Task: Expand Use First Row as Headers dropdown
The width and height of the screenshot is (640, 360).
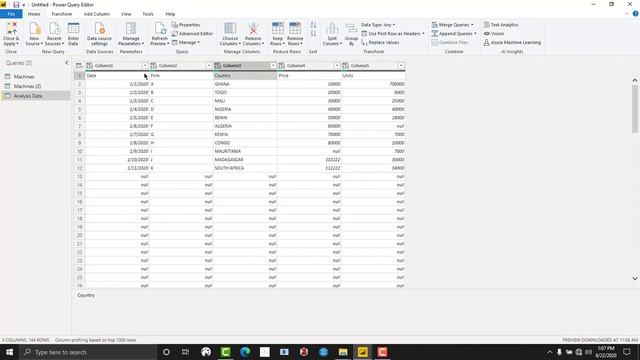Action: 423,33
